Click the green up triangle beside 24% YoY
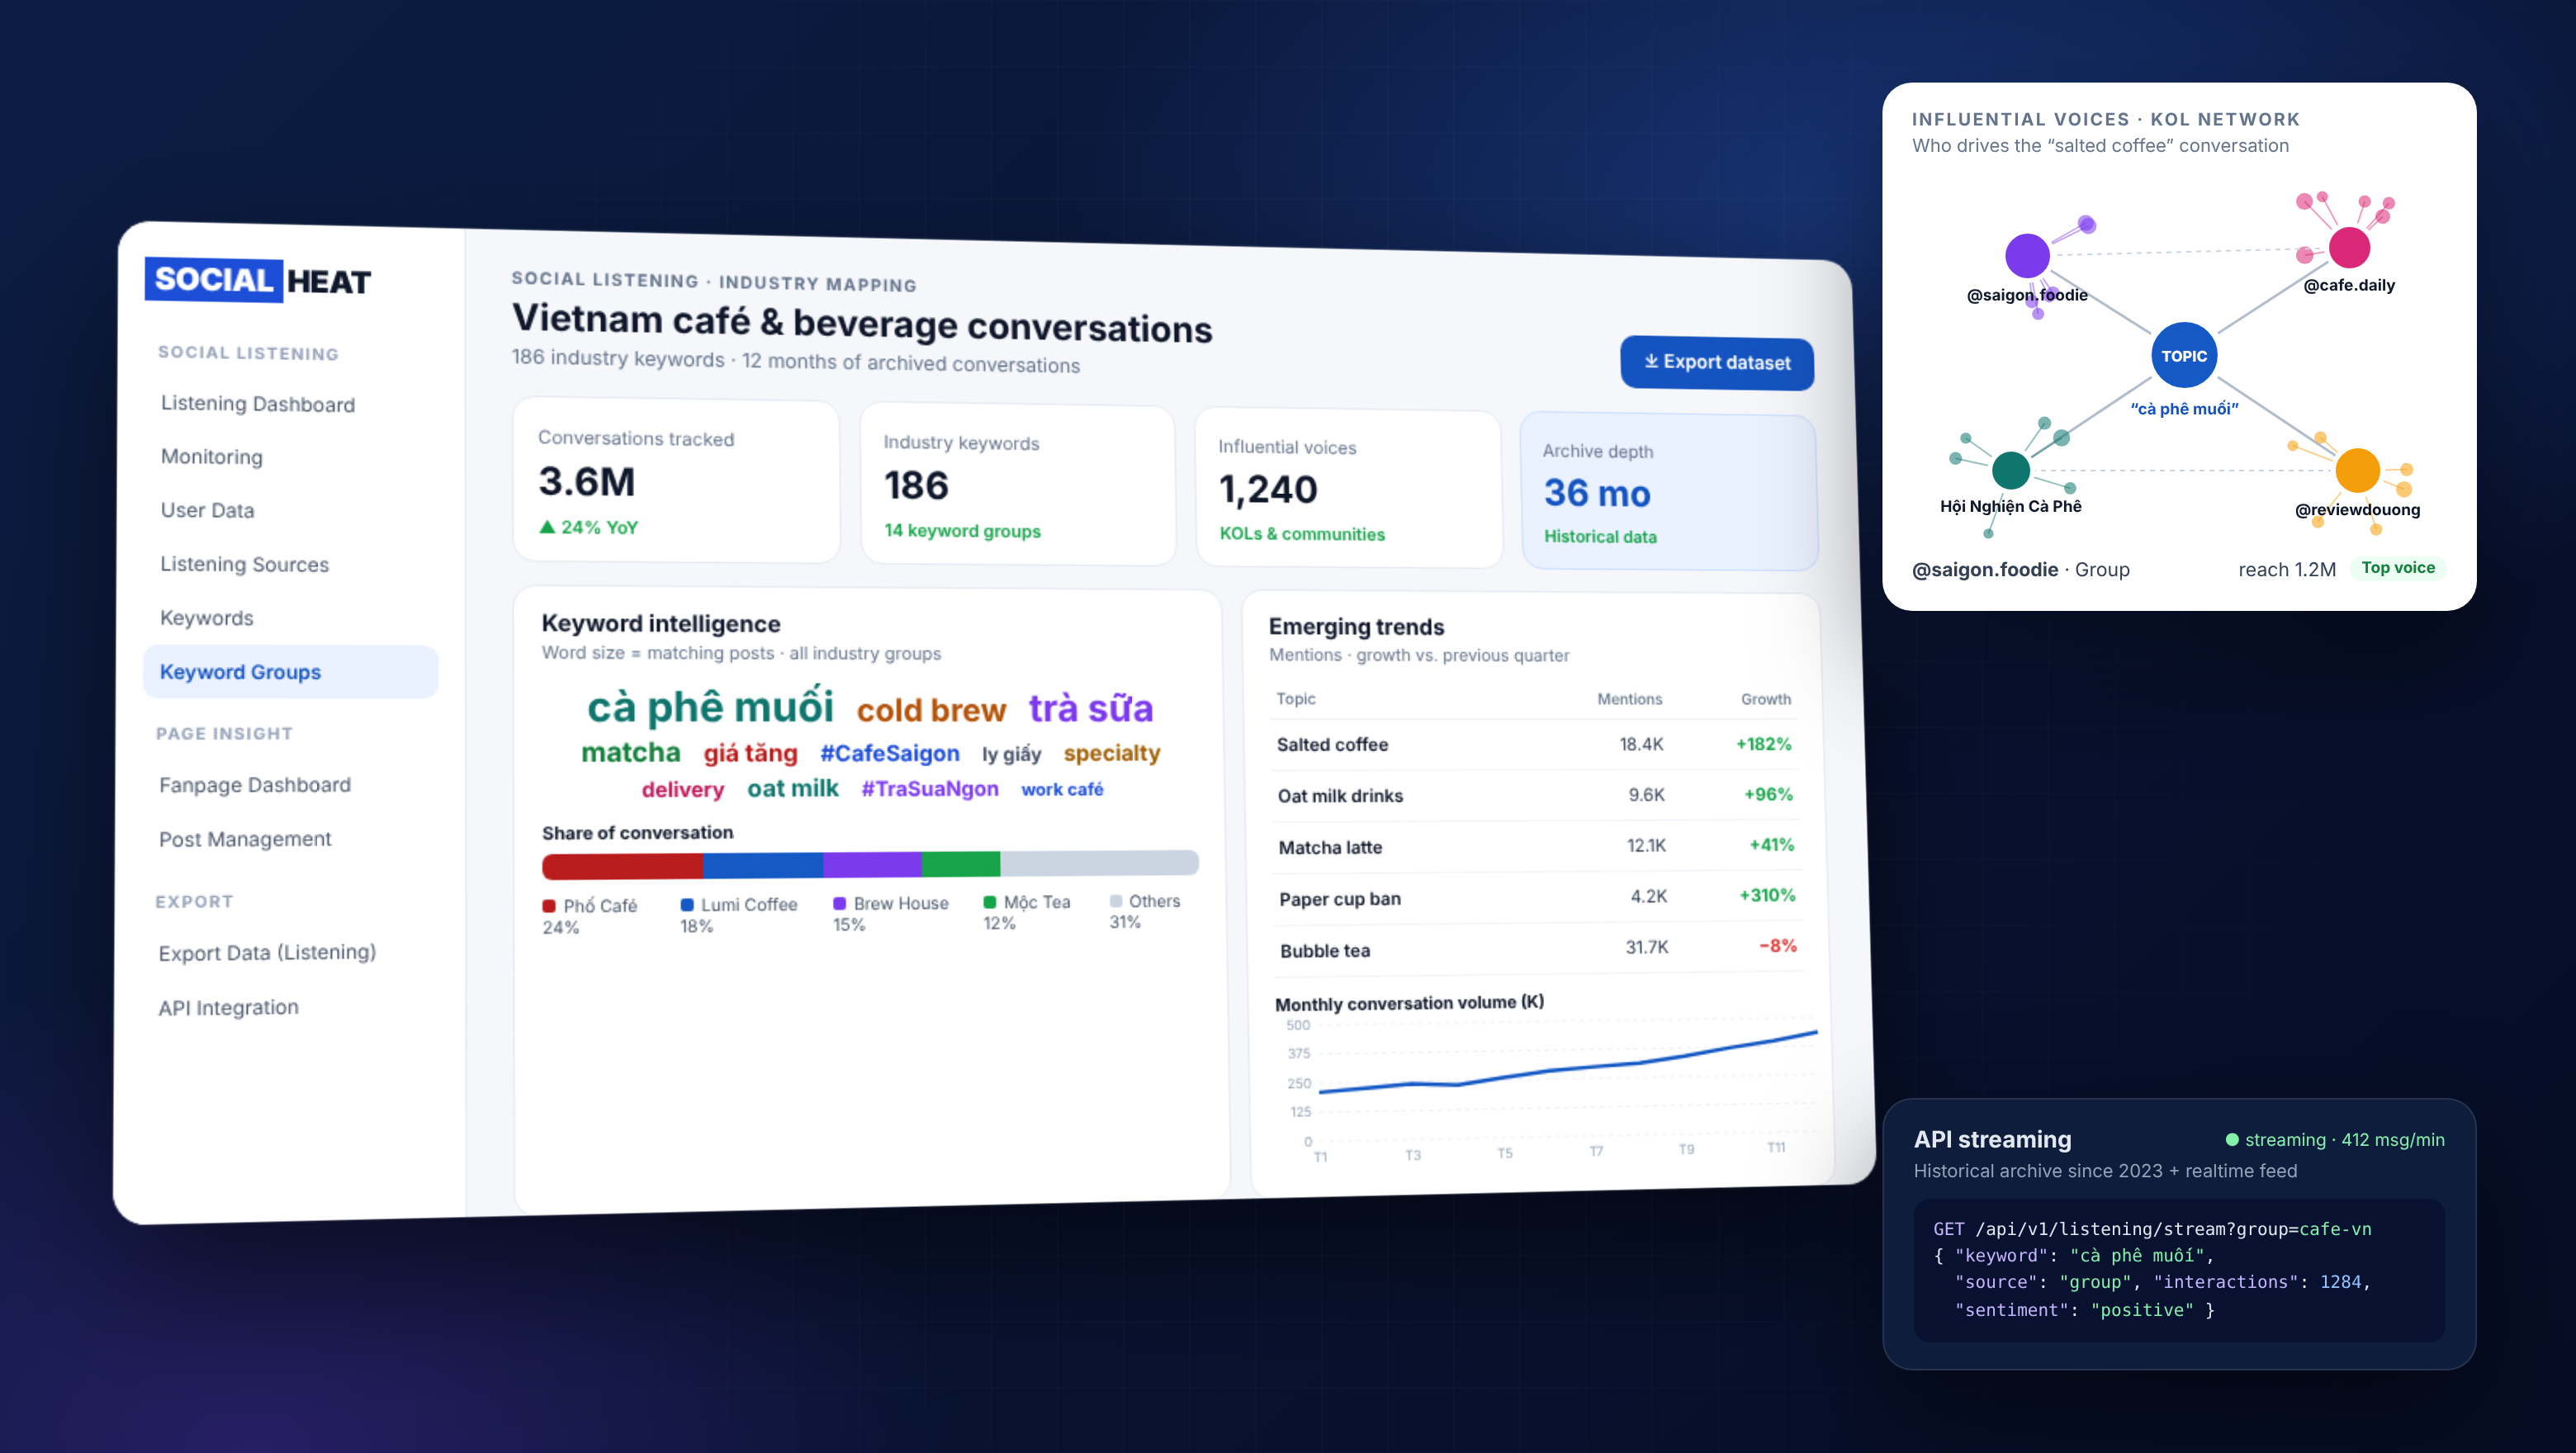This screenshot has width=2576, height=1453. [x=547, y=527]
